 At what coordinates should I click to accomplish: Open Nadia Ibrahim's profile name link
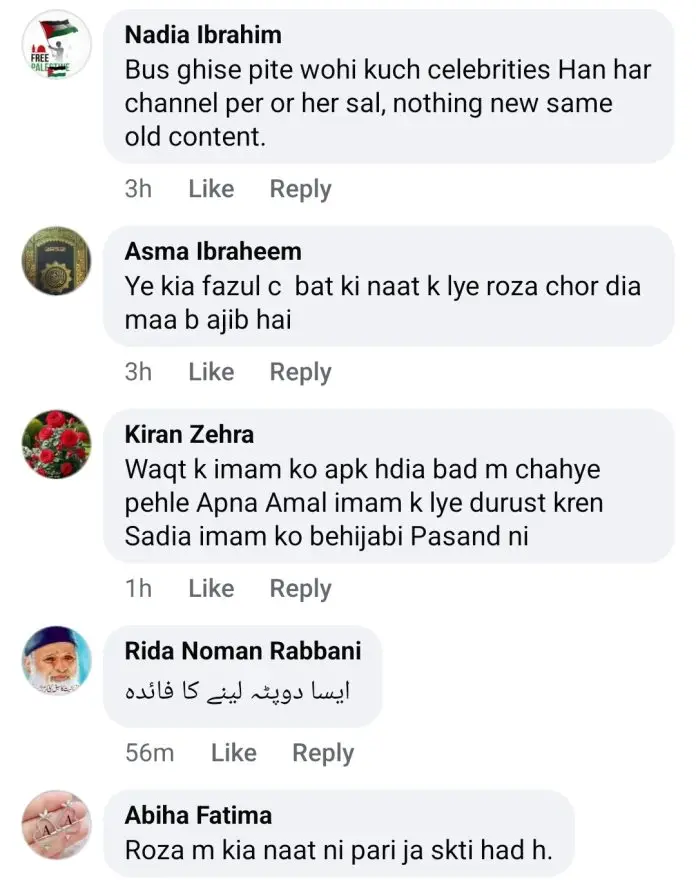[x=203, y=35]
